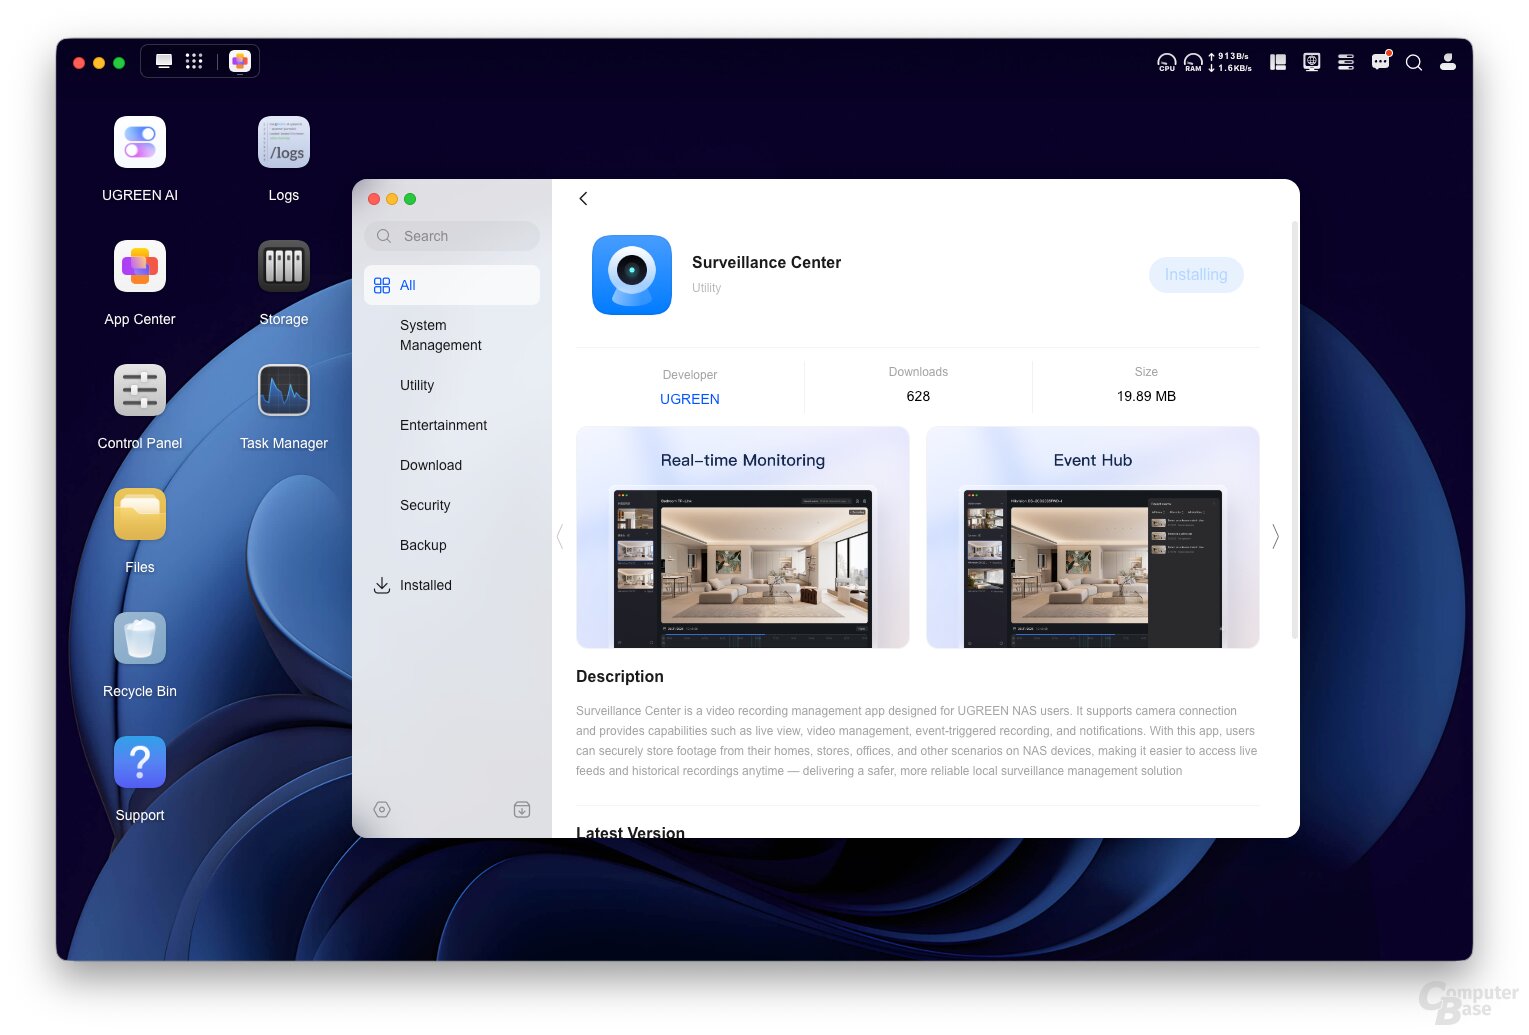This screenshot has width=1529, height=1035.
Task: Show next screenshot with right chevron
Action: point(1275,537)
